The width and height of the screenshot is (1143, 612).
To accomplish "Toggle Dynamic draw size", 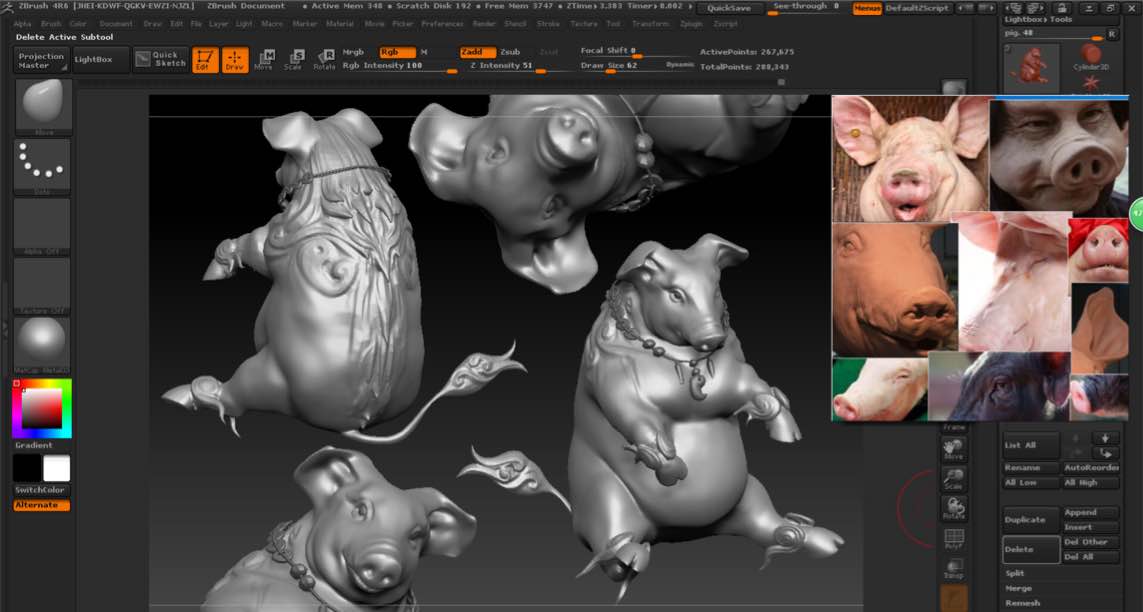I will [x=679, y=65].
